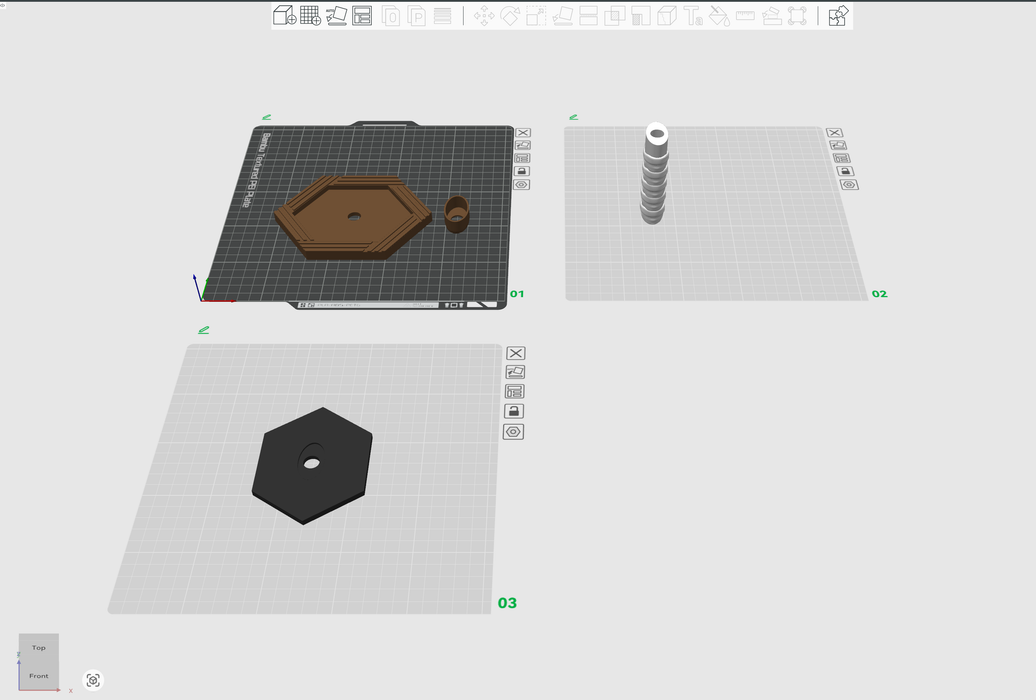The height and width of the screenshot is (700, 1036).
Task: Arrange all objects via the toolbar icon
Action: coord(362,16)
